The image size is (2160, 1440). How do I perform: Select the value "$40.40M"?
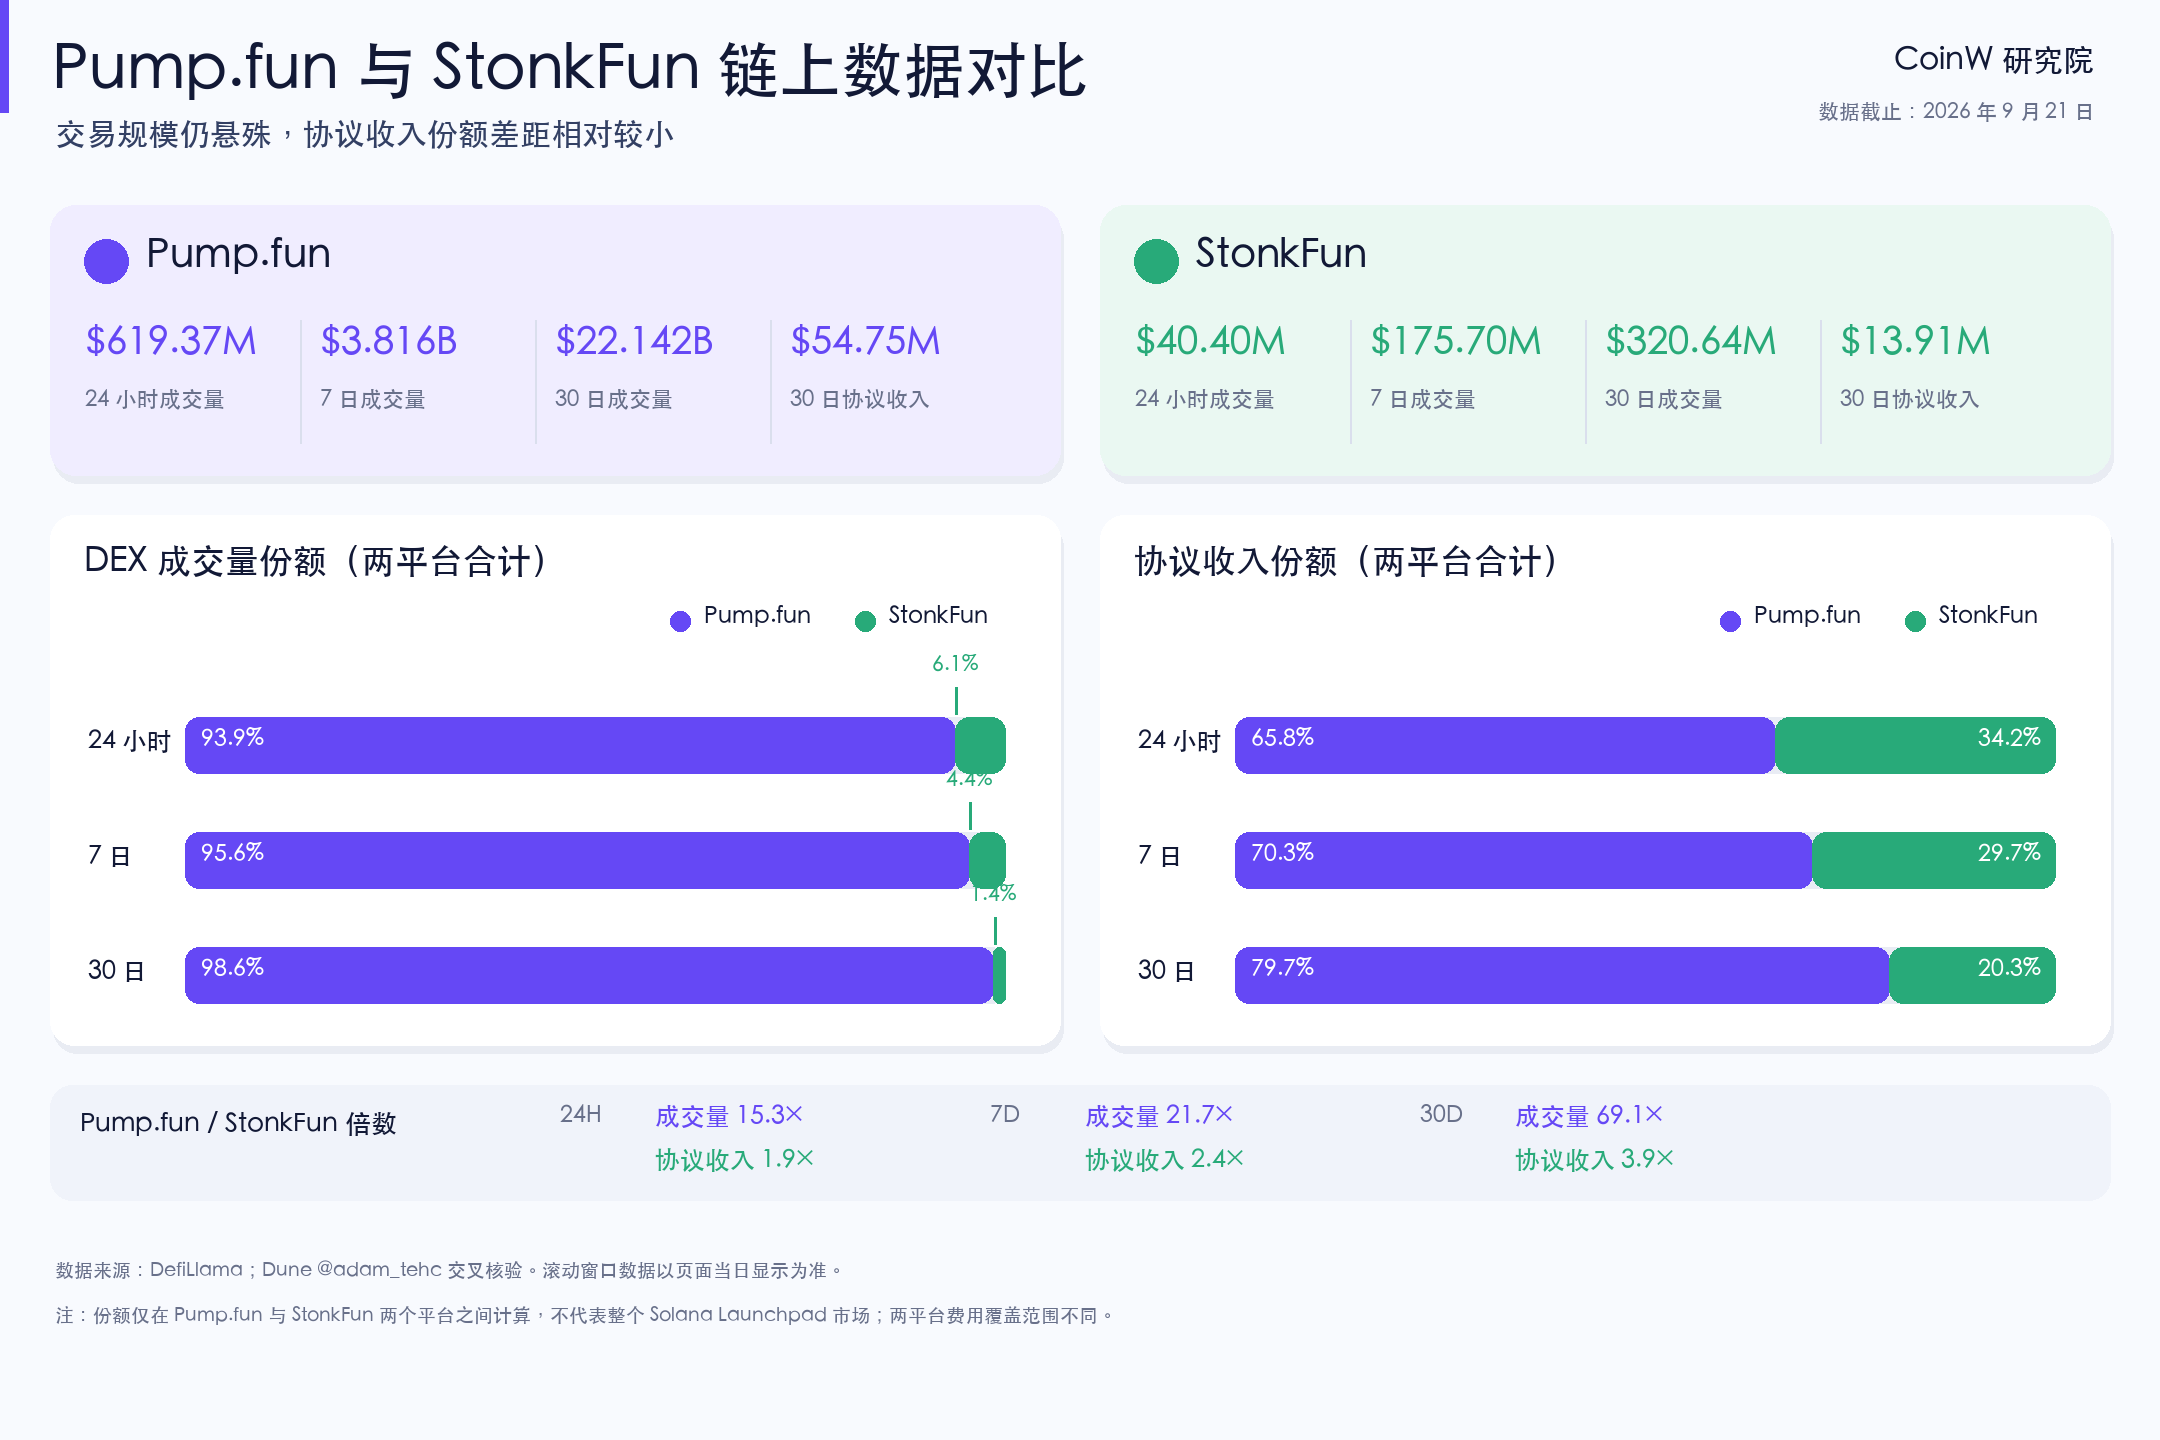point(1210,341)
